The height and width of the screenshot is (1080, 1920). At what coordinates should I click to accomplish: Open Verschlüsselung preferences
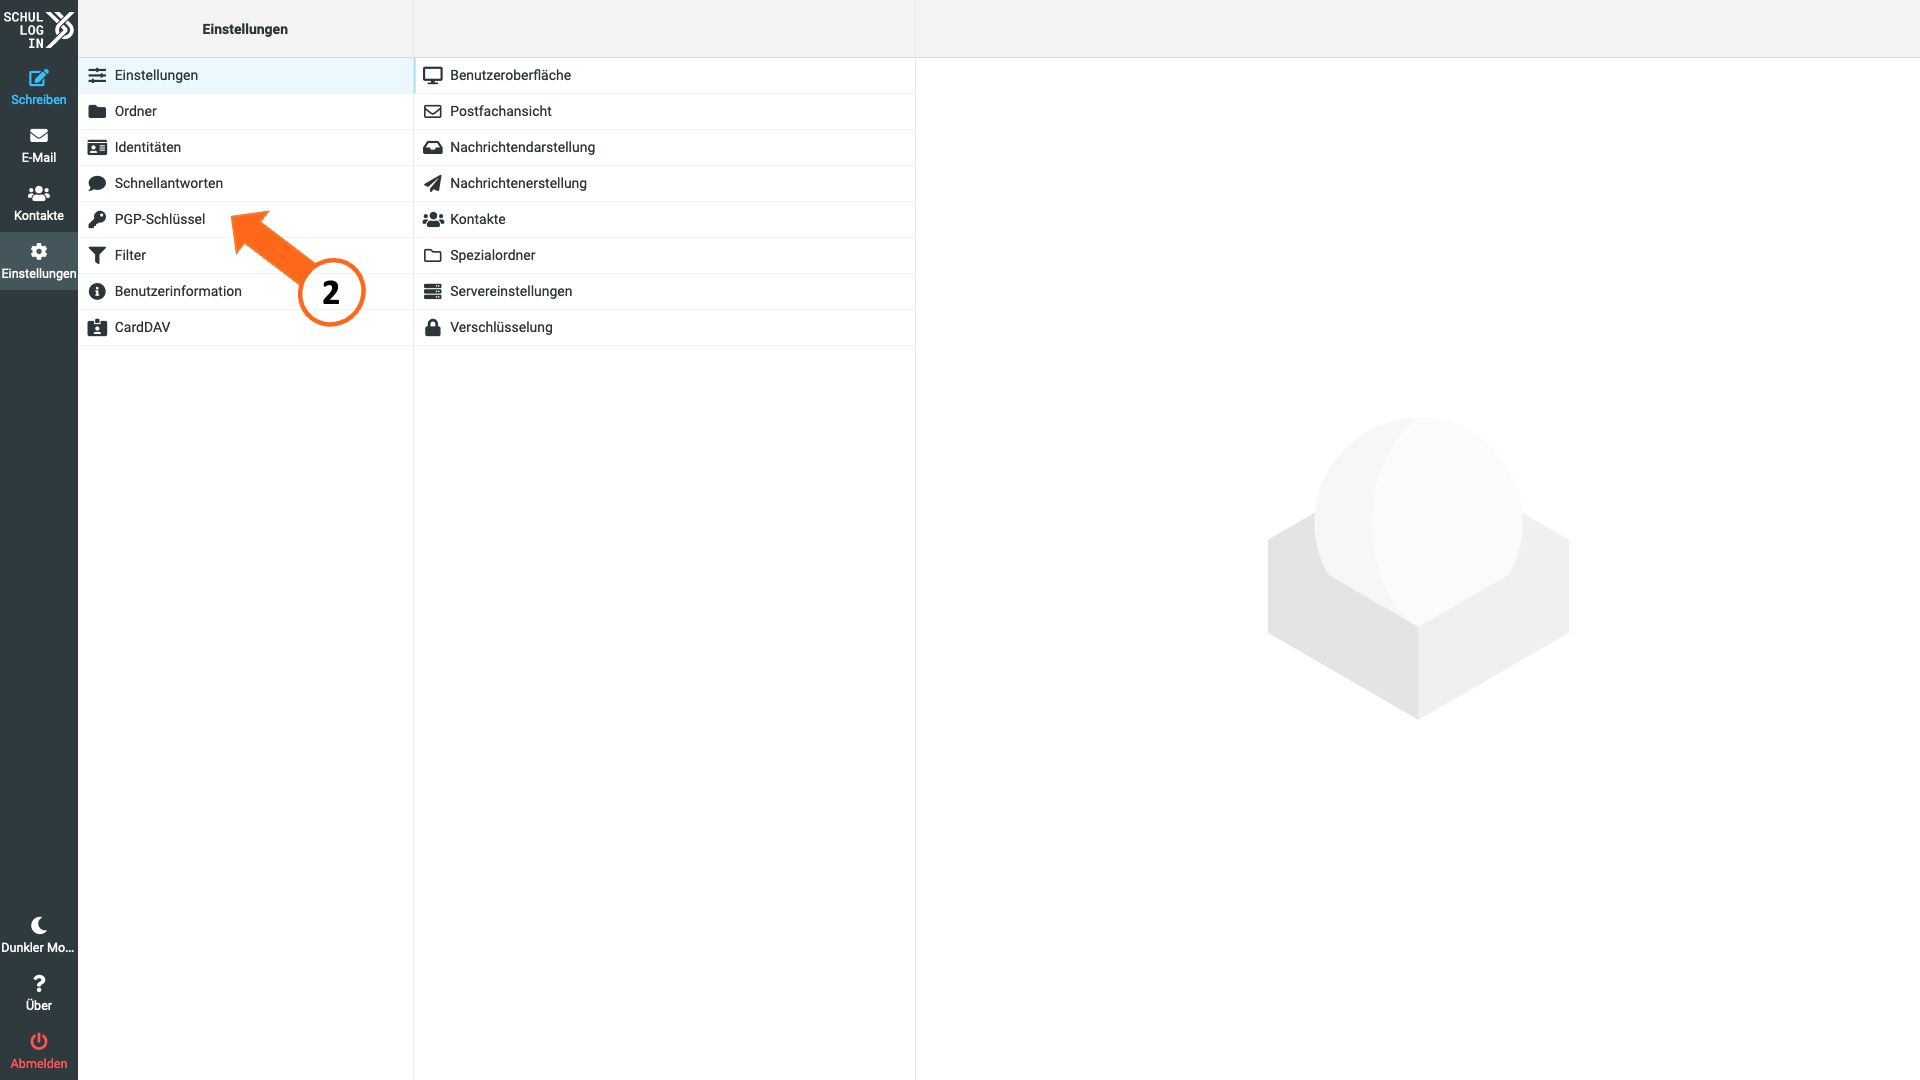point(665,327)
